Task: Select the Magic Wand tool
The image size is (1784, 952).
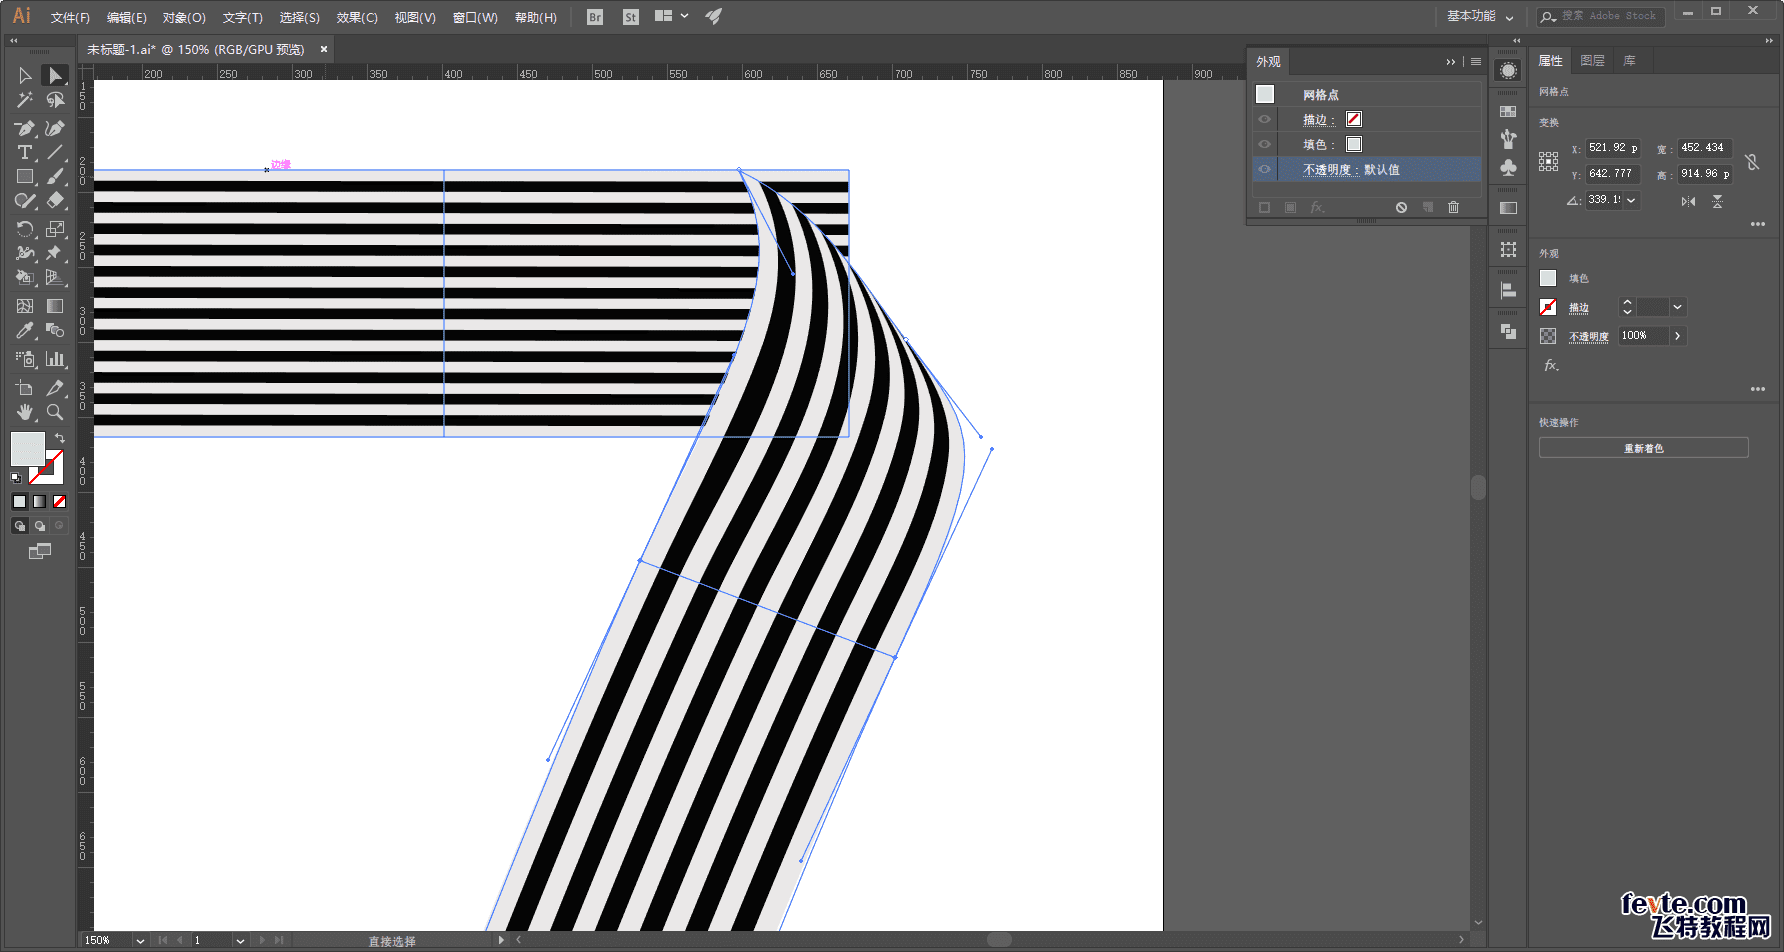Action: click(x=24, y=100)
